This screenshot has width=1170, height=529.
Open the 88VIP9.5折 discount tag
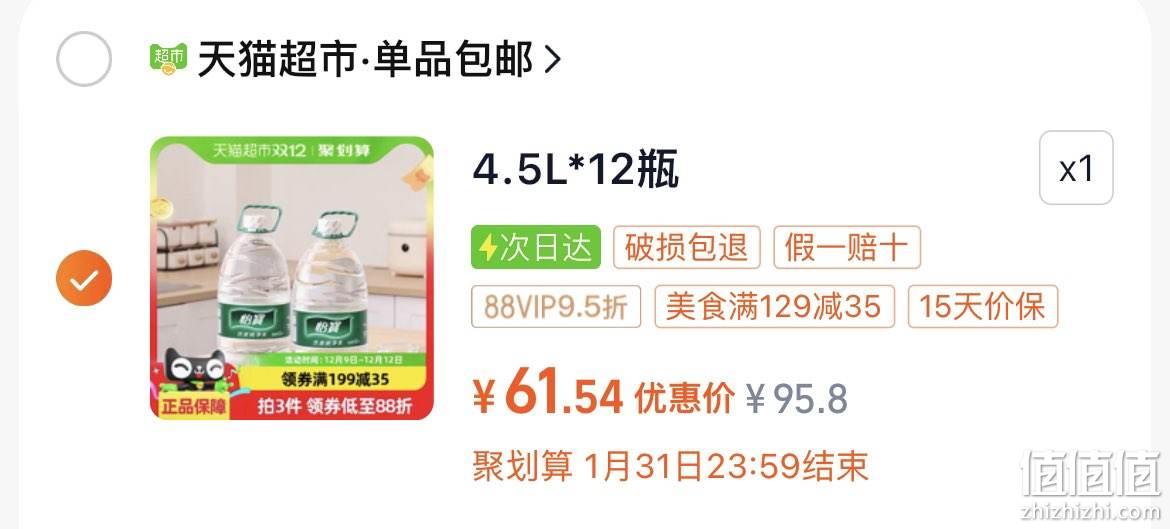pyautogui.click(x=556, y=306)
